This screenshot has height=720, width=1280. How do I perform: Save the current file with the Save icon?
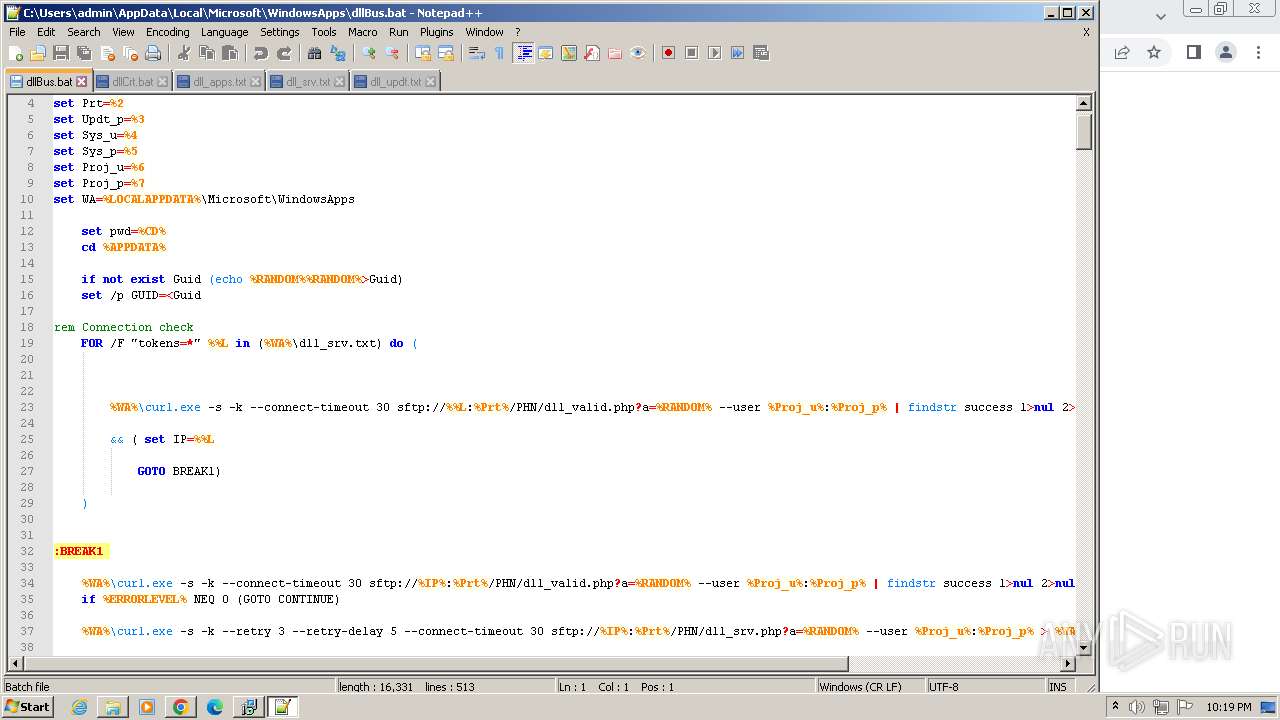pyautogui.click(x=61, y=53)
